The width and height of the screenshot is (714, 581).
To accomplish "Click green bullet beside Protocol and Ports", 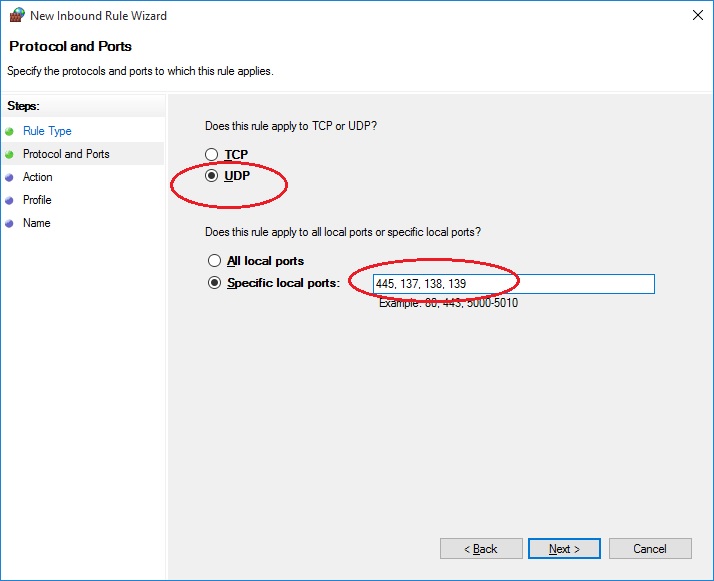I will [10, 154].
